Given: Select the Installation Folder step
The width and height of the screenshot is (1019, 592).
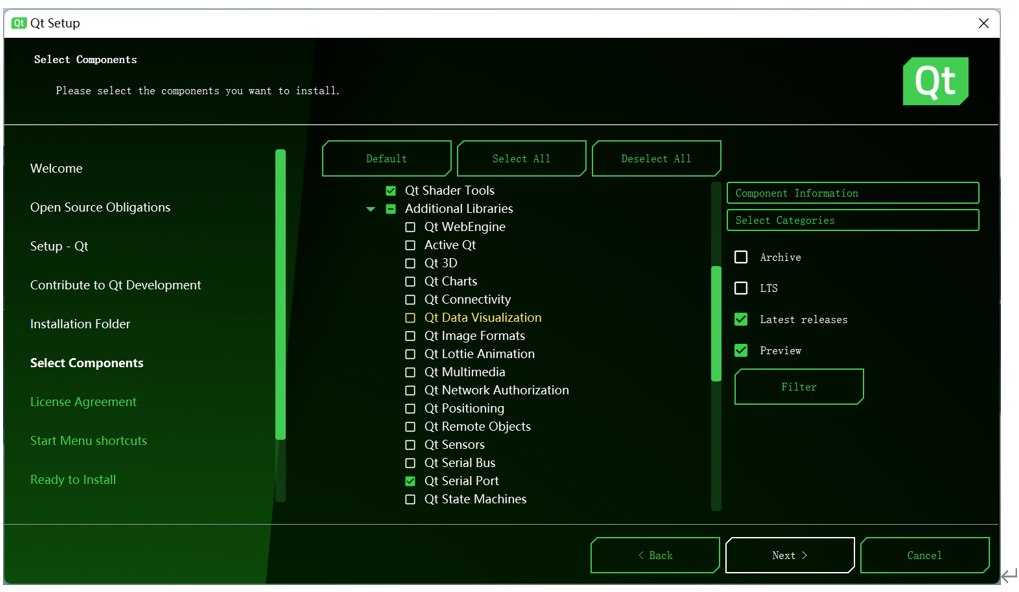Looking at the screenshot, I should [80, 324].
